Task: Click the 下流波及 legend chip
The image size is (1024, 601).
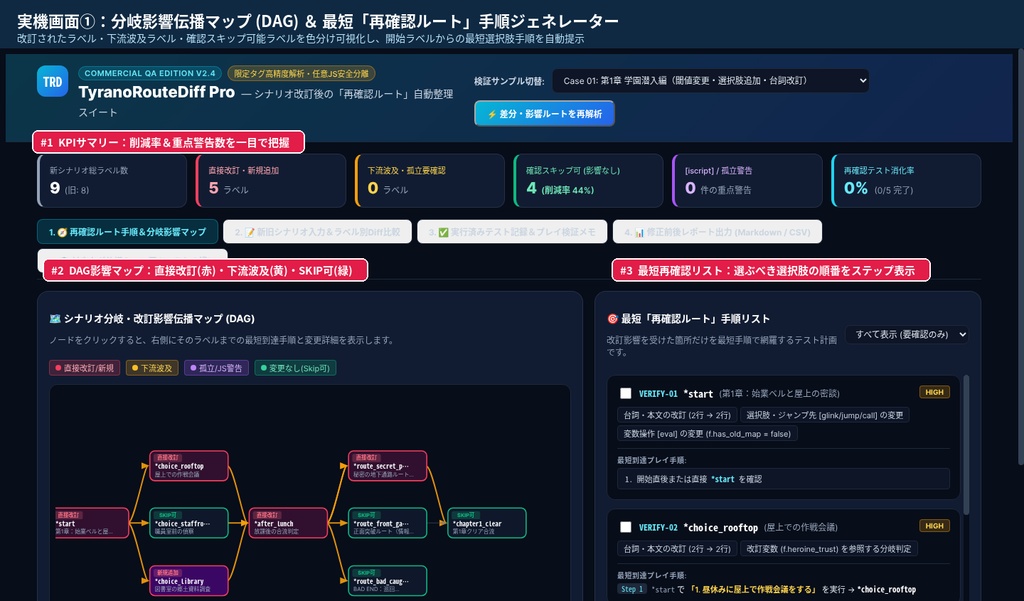Action: coord(152,368)
